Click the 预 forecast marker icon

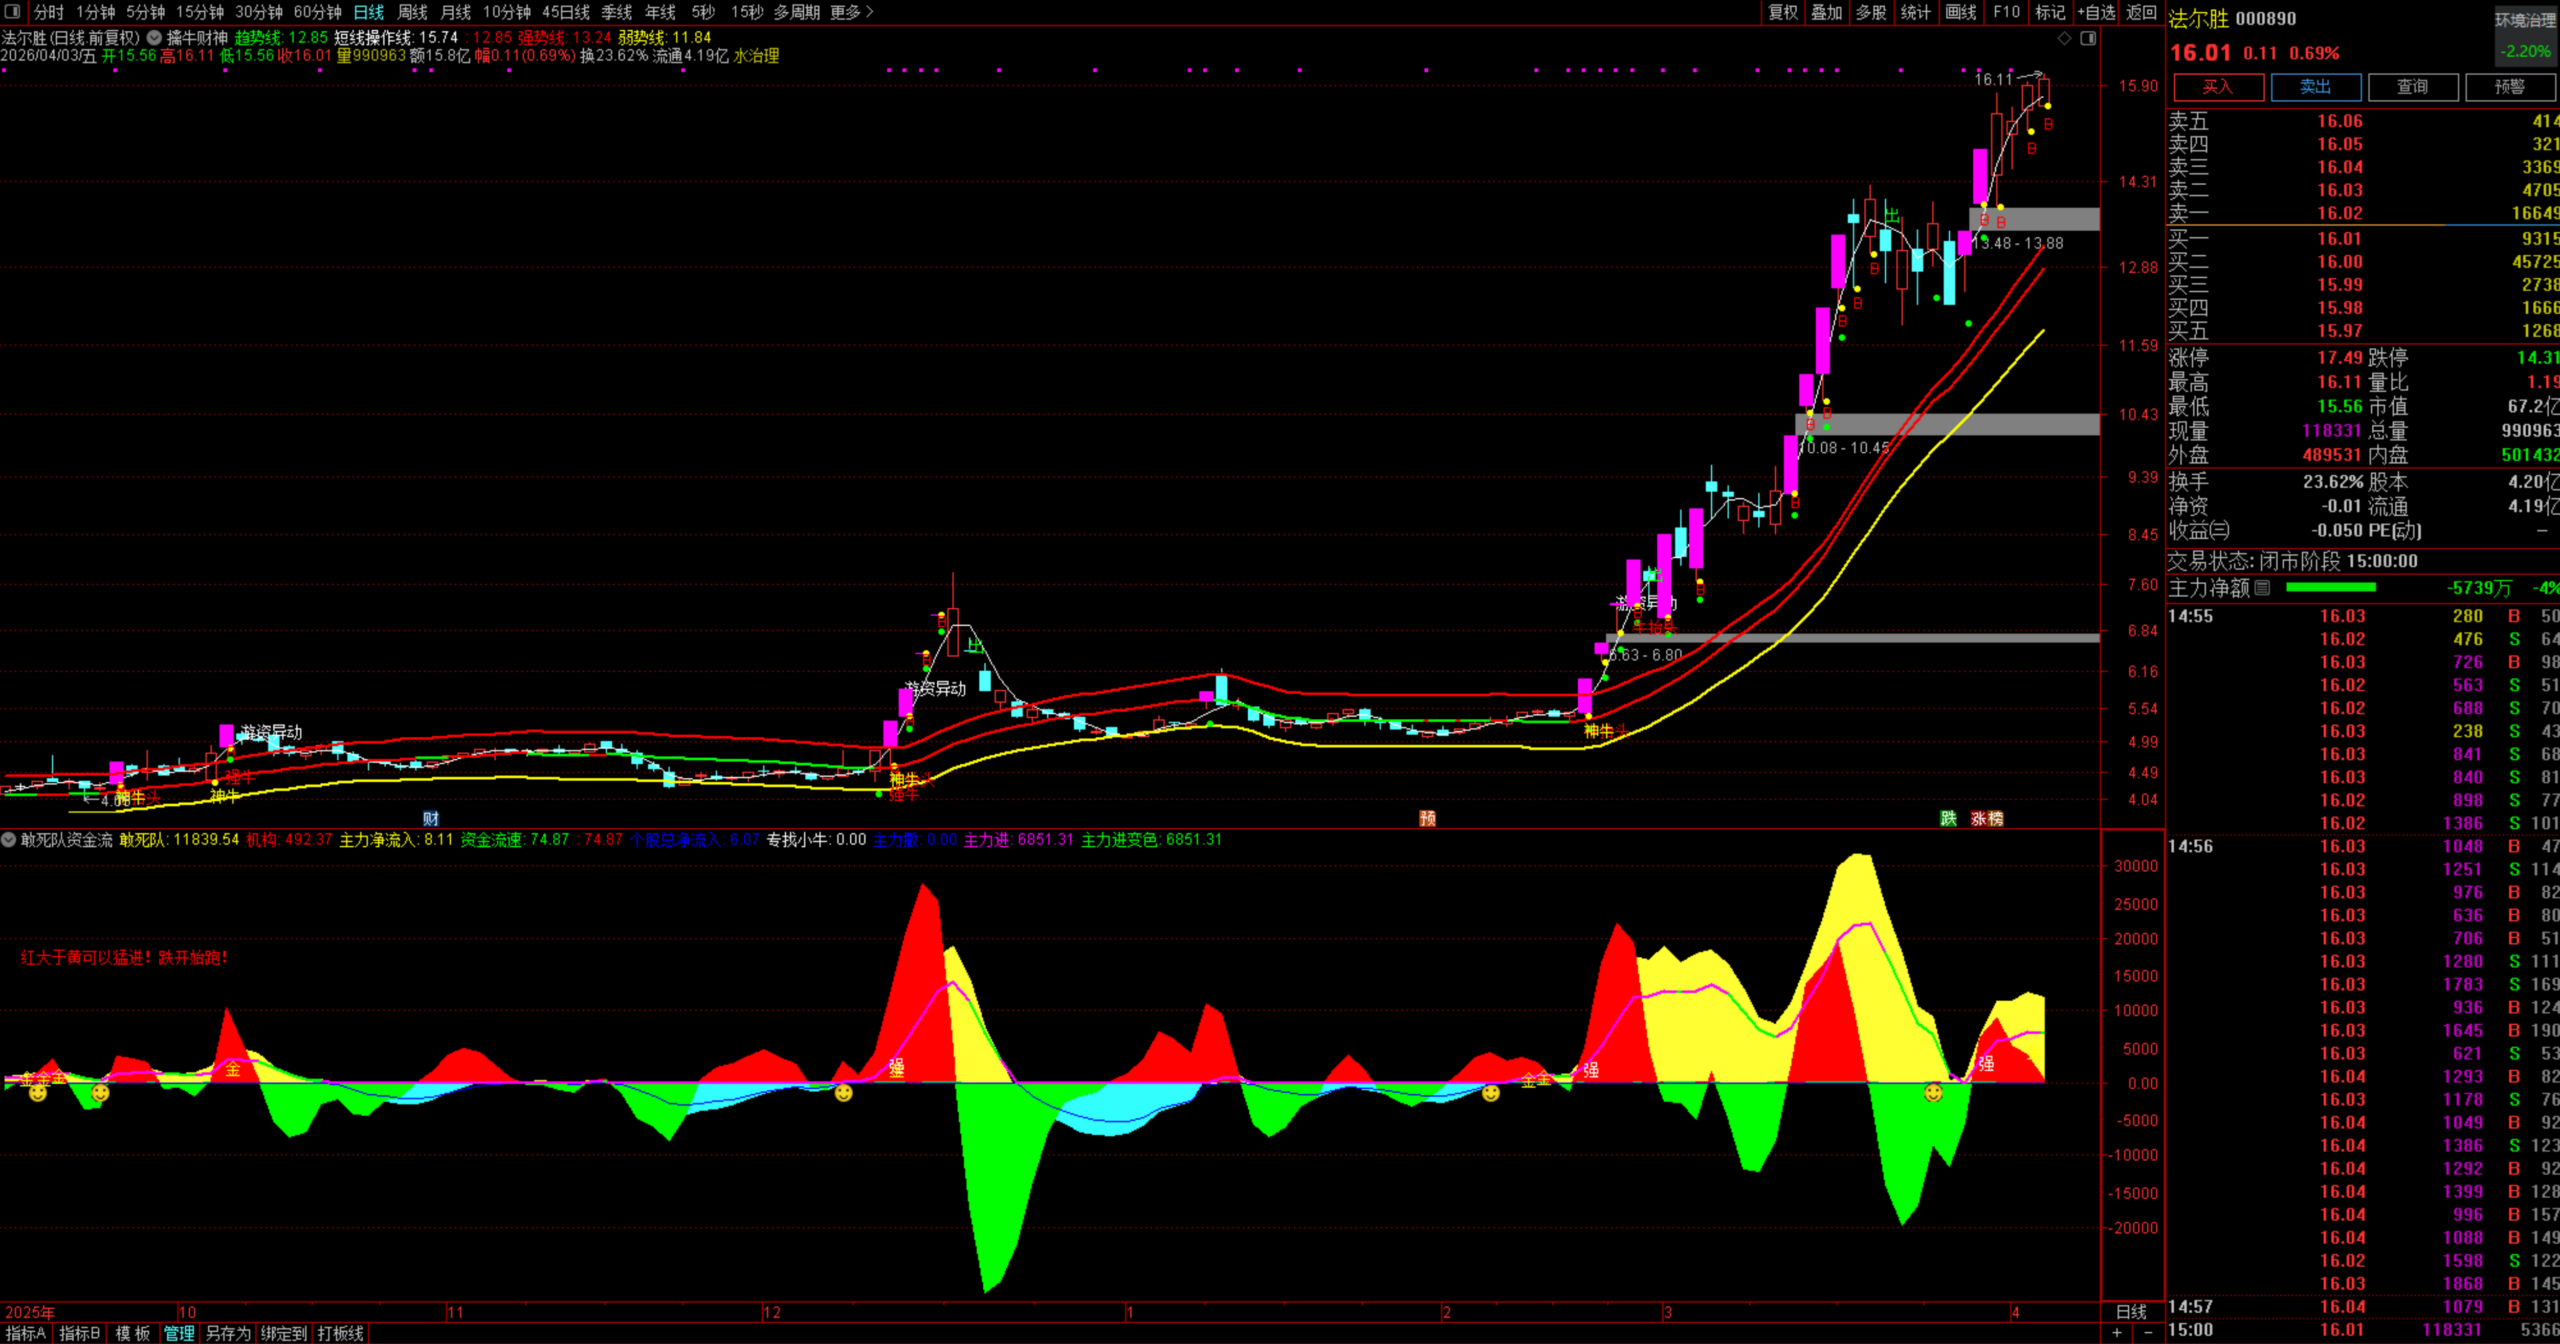click(x=1428, y=818)
